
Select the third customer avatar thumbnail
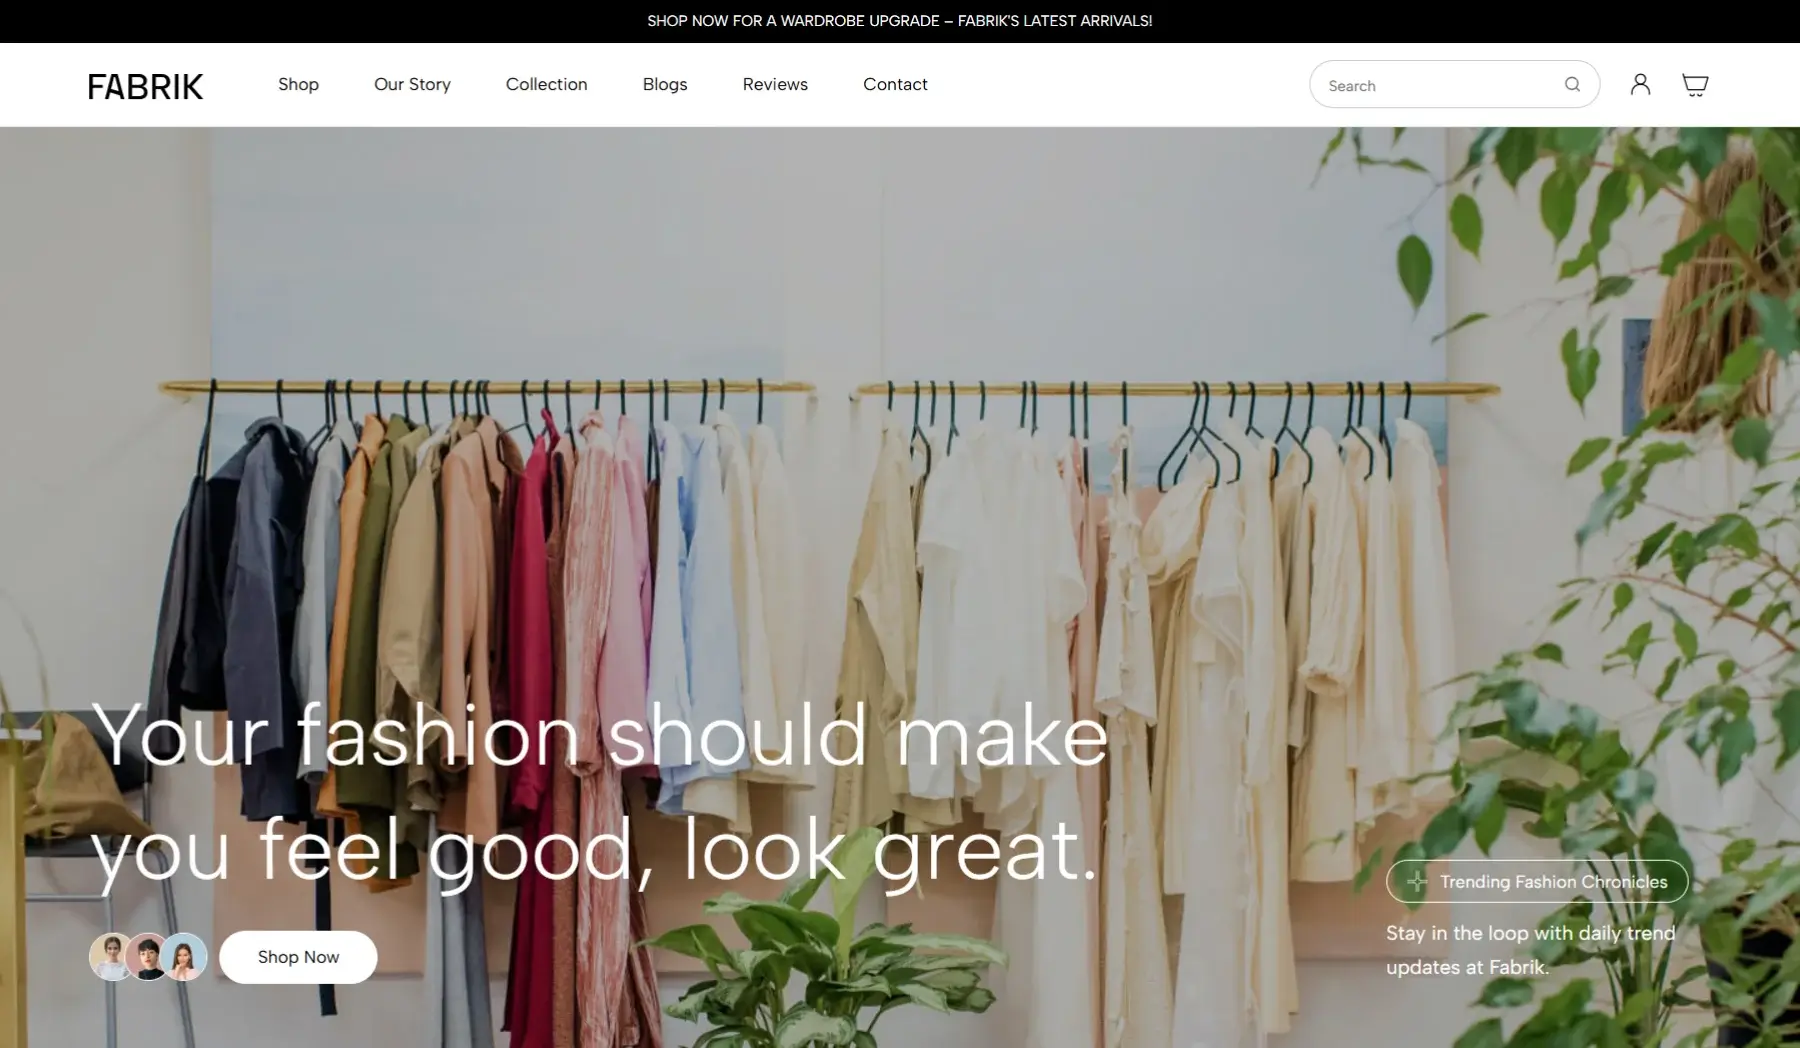click(184, 957)
